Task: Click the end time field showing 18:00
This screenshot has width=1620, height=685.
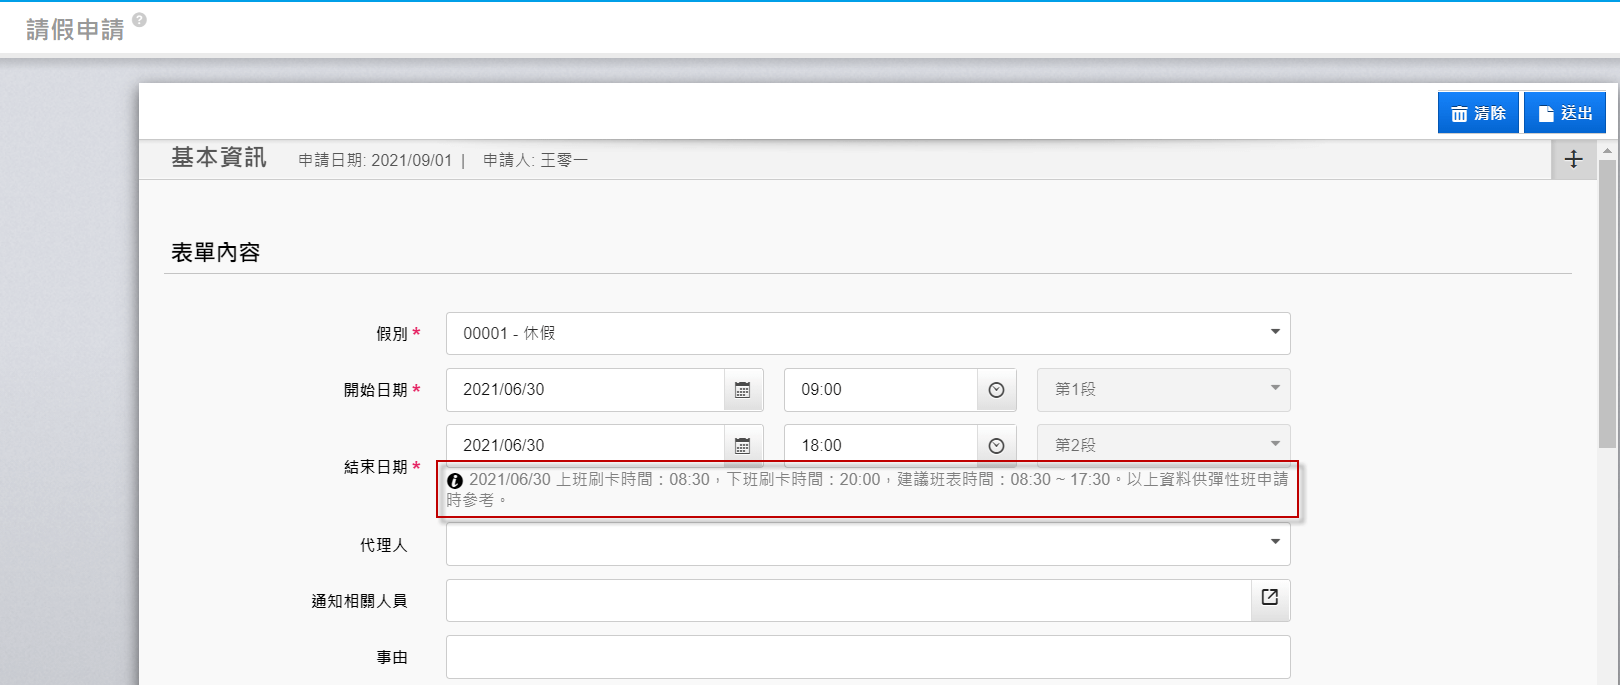Action: tap(880, 445)
